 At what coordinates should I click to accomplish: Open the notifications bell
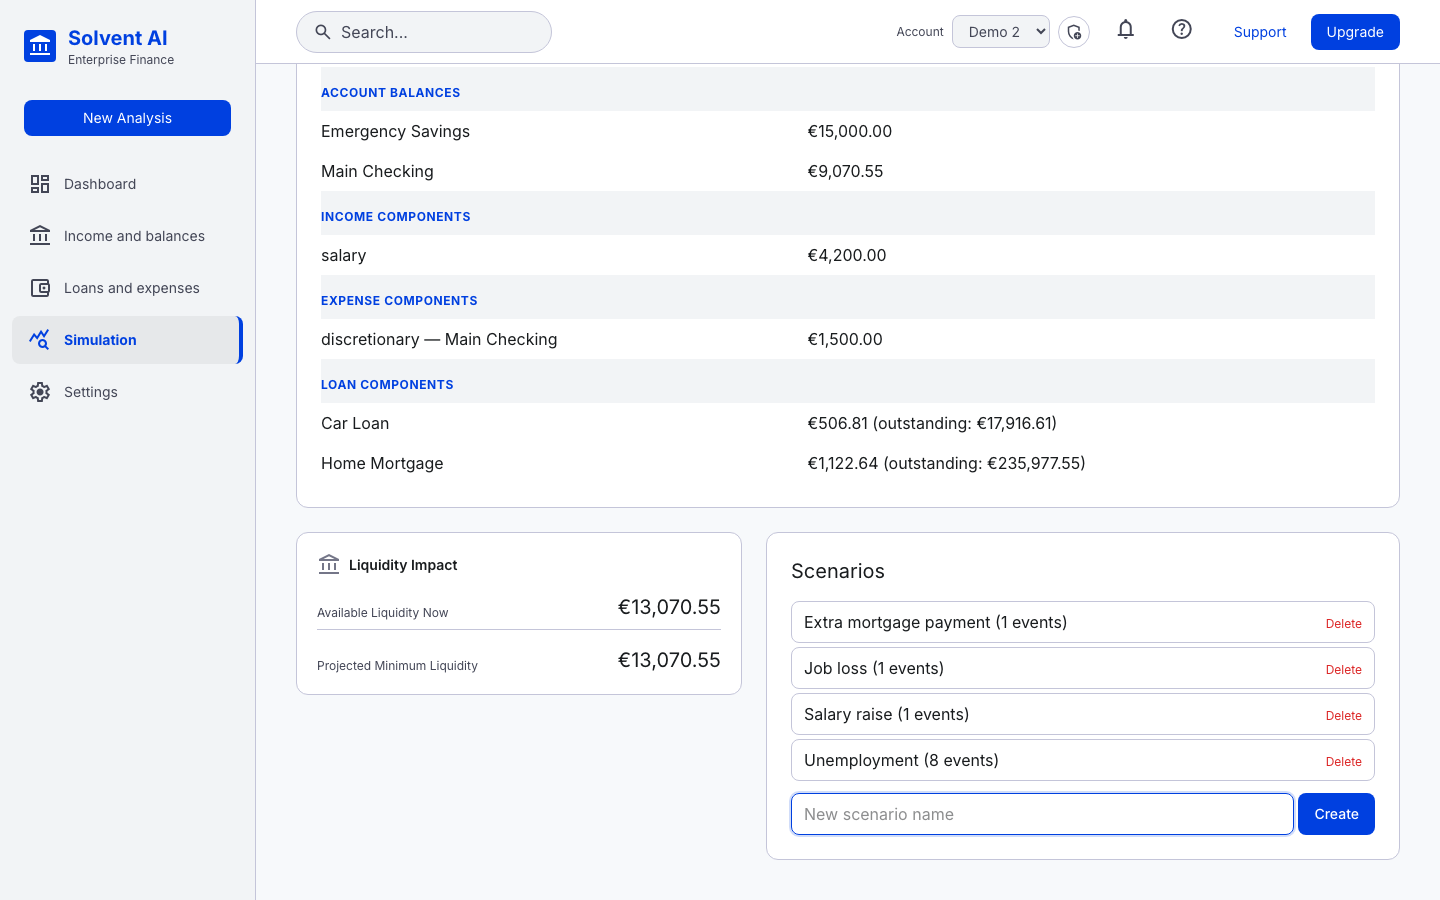[x=1126, y=30]
